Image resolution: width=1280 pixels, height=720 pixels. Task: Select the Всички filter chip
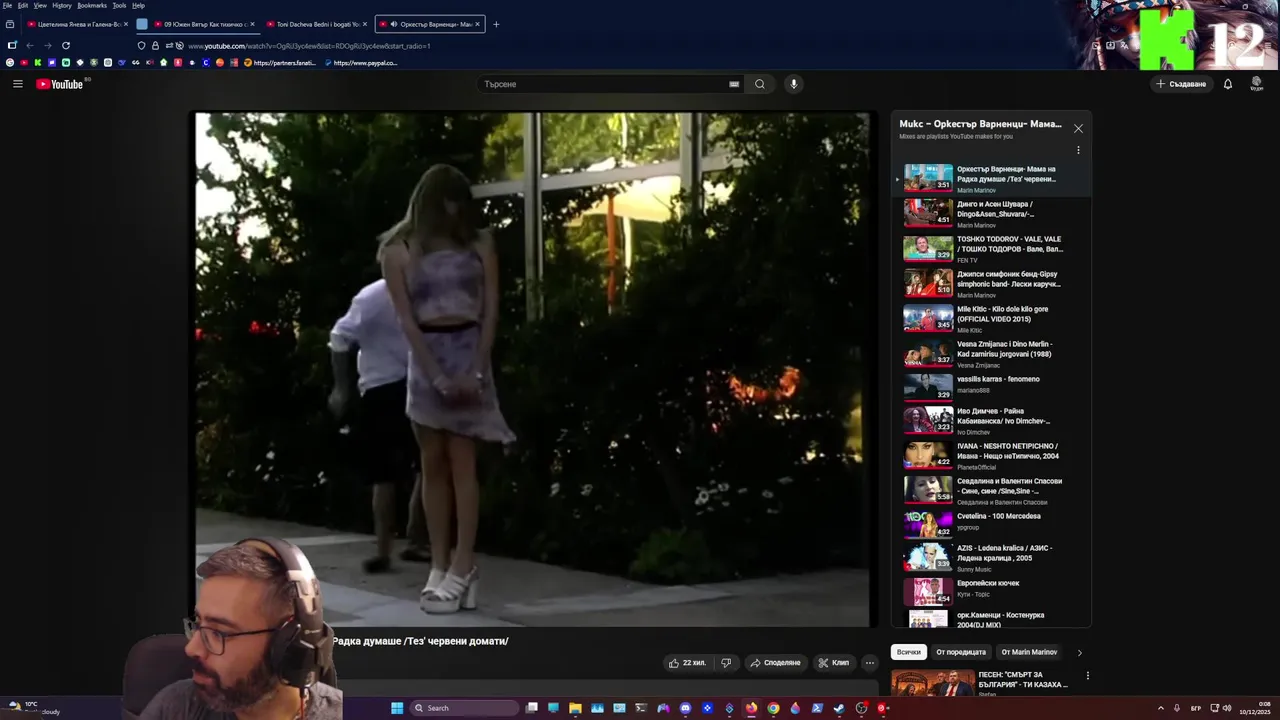tap(909, 652)
